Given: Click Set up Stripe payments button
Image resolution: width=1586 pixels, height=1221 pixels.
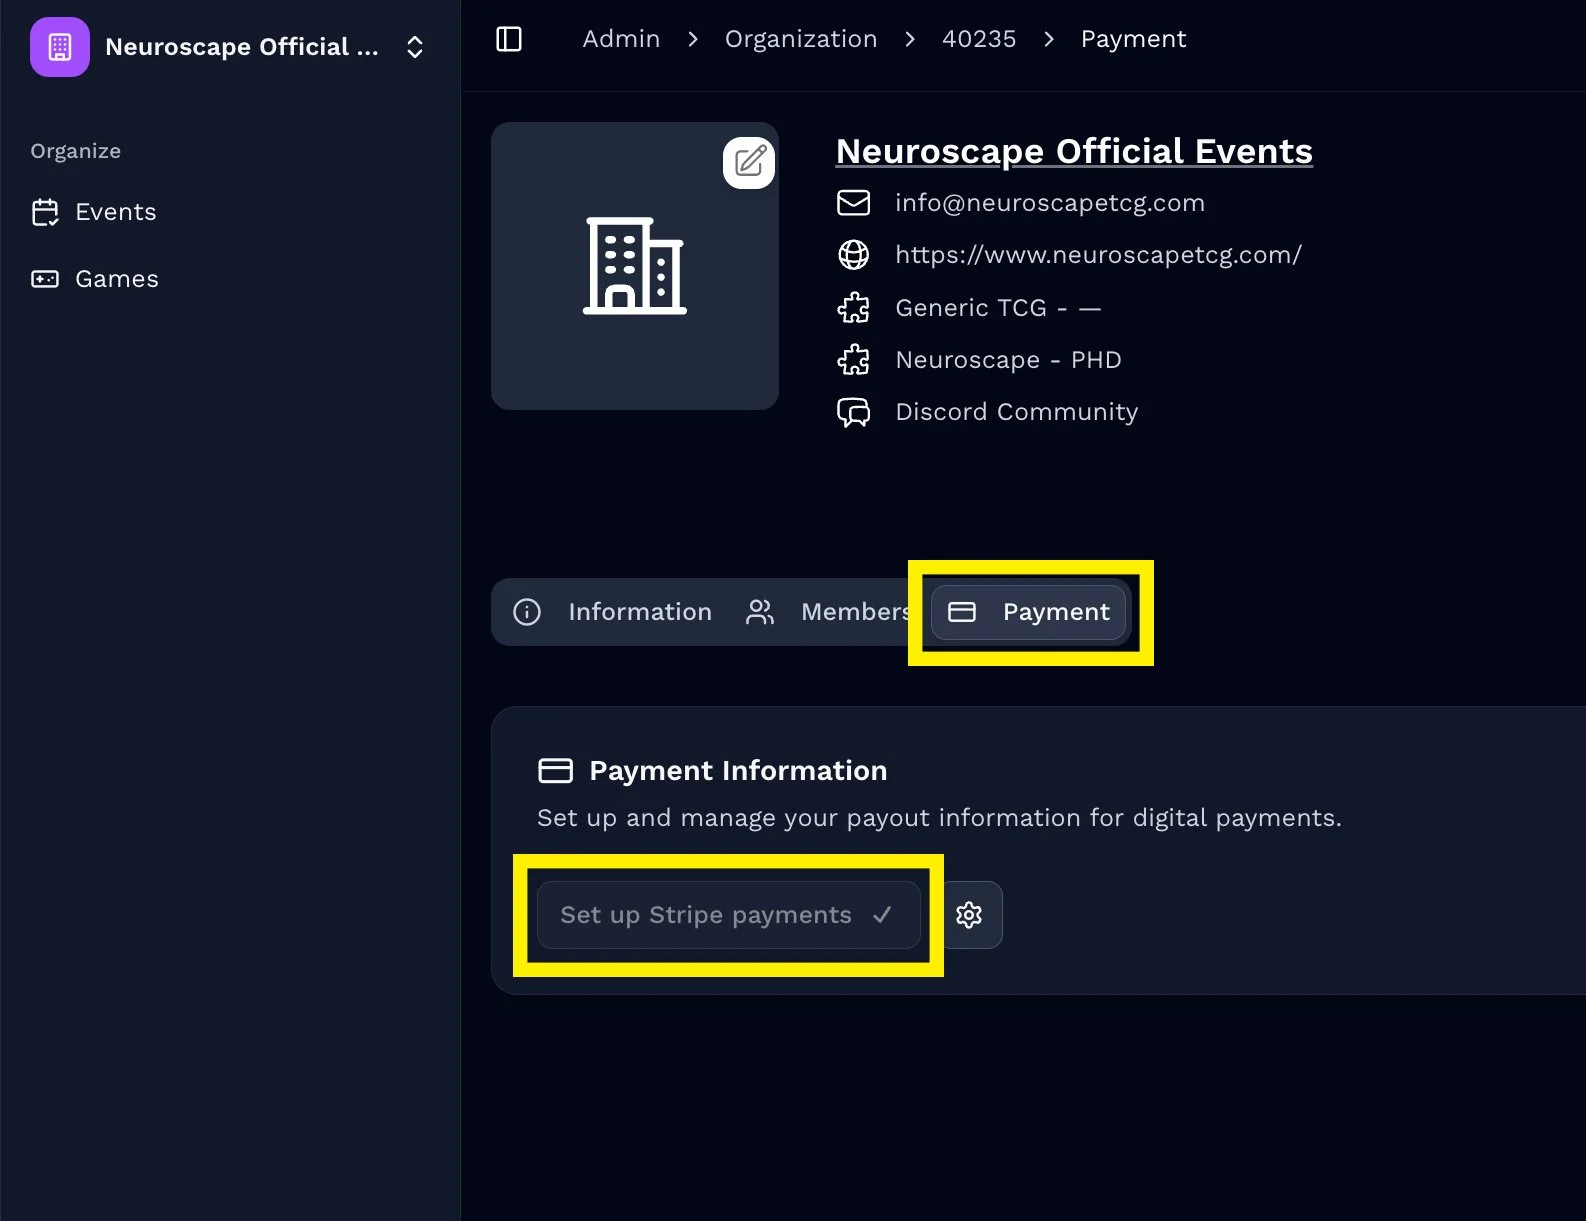Looking at the screenshot, I should click(728, 915).
